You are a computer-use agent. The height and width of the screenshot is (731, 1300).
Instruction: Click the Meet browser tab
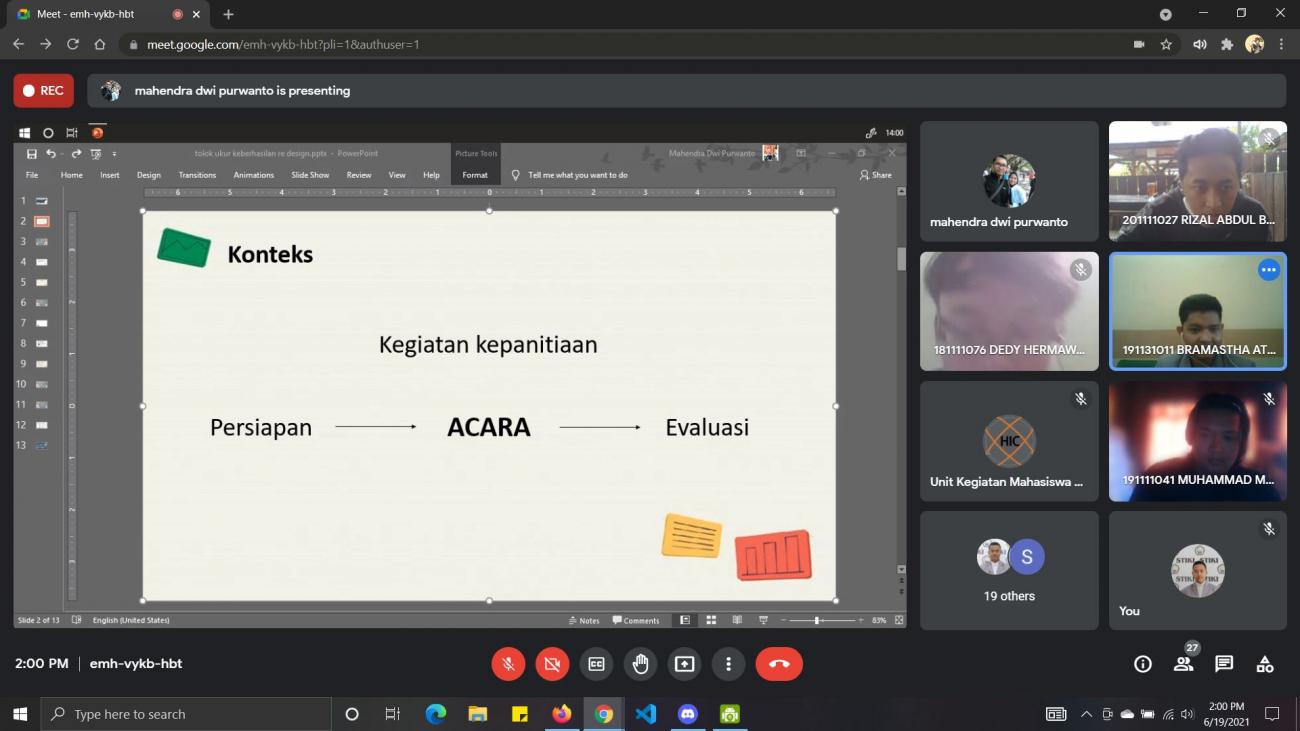[x=95, y=14]
